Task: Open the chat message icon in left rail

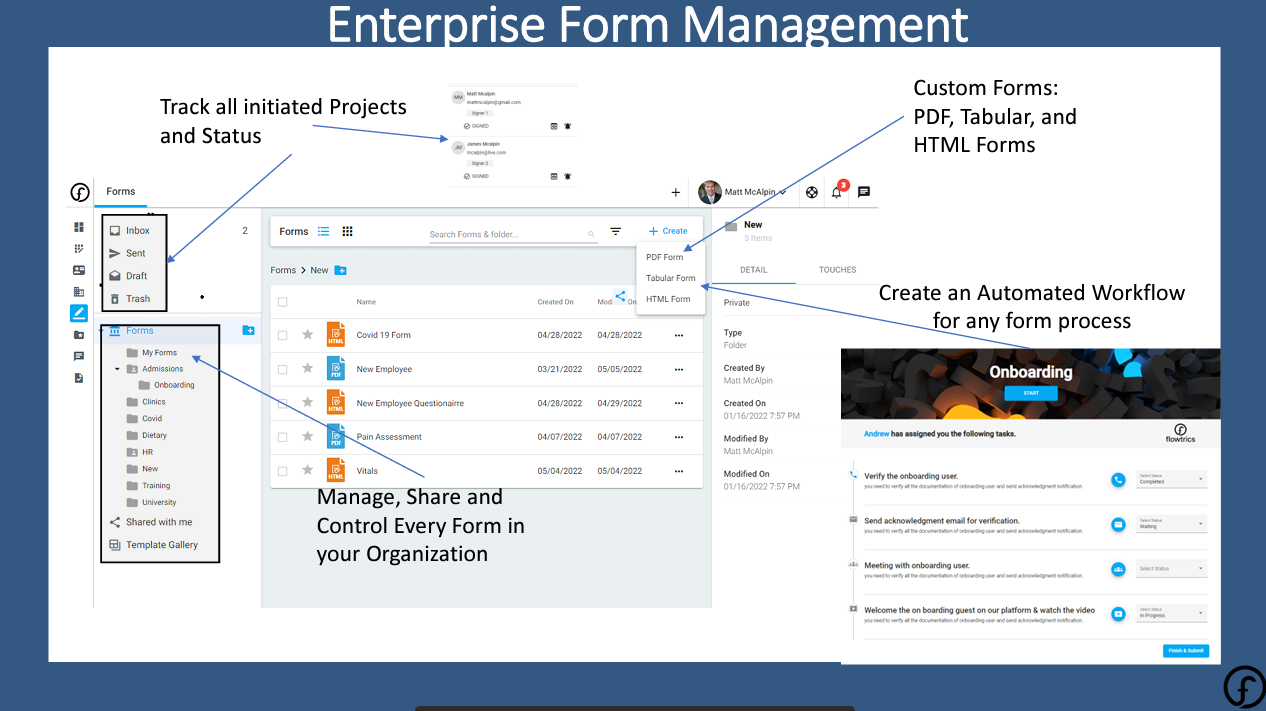Action: [79, 356]
